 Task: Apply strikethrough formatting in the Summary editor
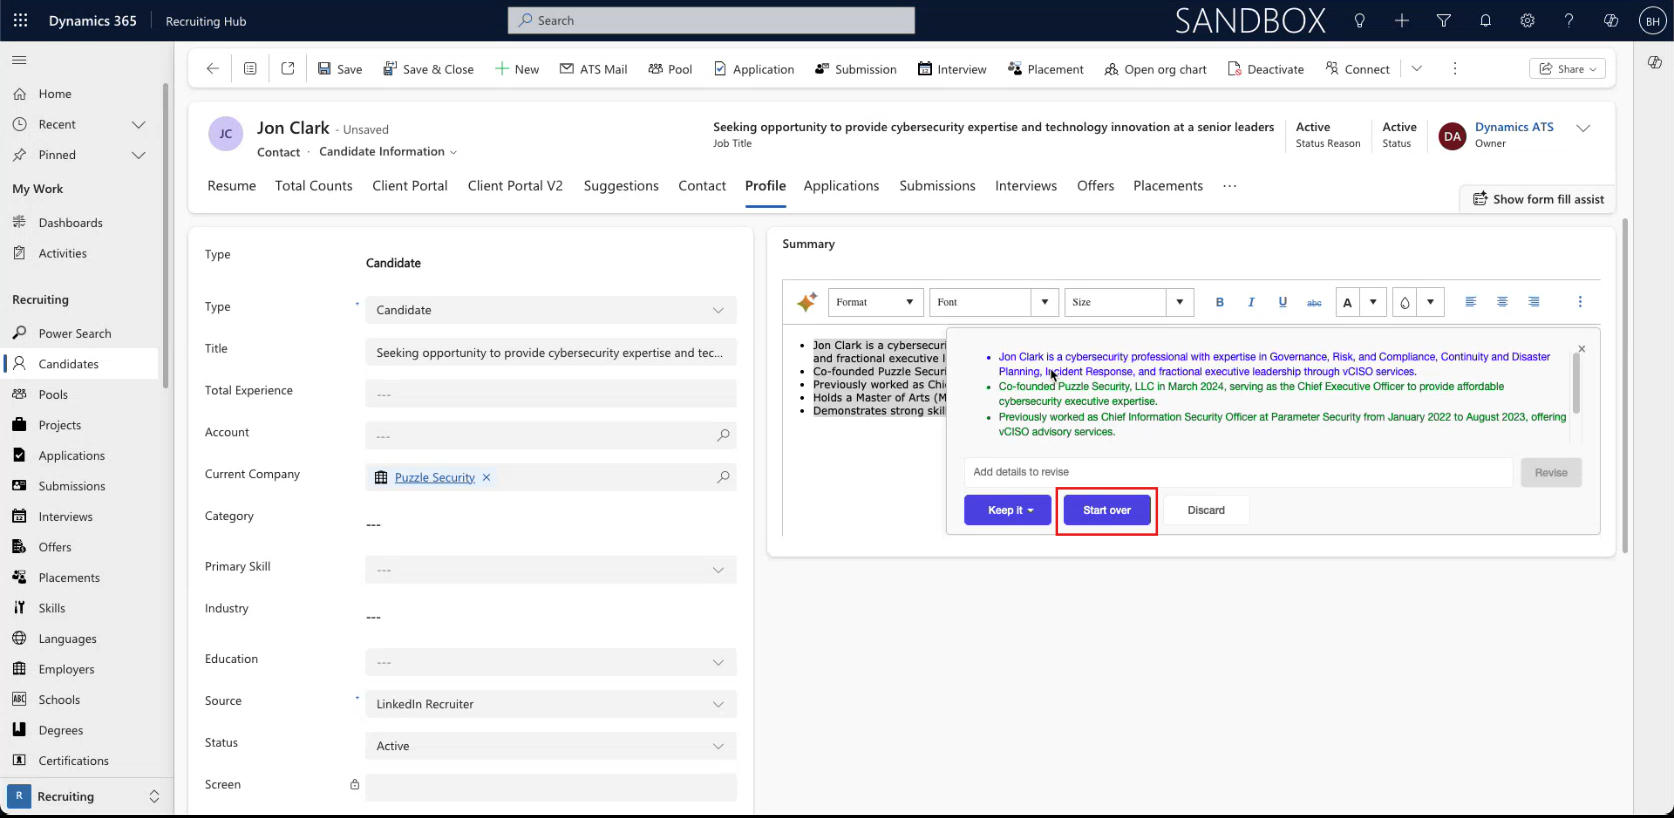point(1314,302)
